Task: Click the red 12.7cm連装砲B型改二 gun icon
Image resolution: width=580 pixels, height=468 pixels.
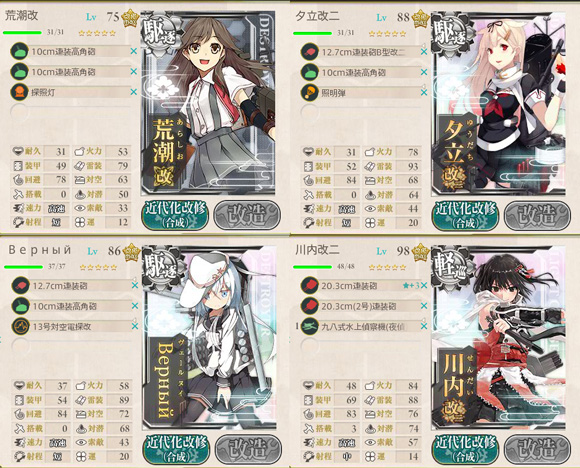Action: click(310, 52)
